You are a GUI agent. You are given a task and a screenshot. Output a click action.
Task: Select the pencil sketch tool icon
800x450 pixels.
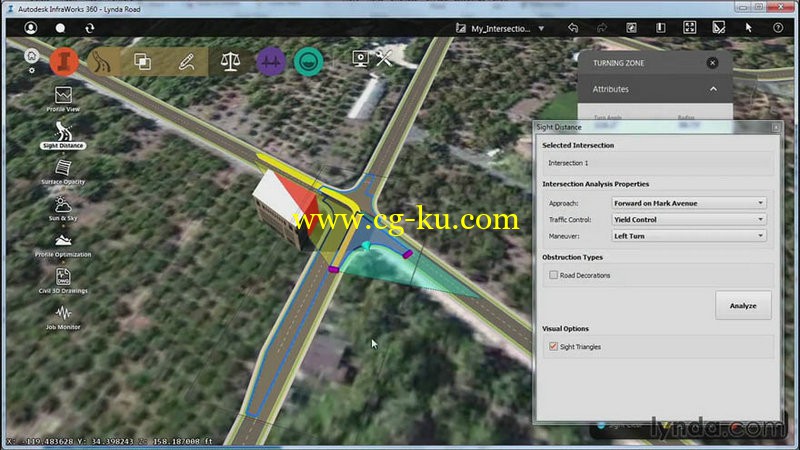click(x=187, y=62)
